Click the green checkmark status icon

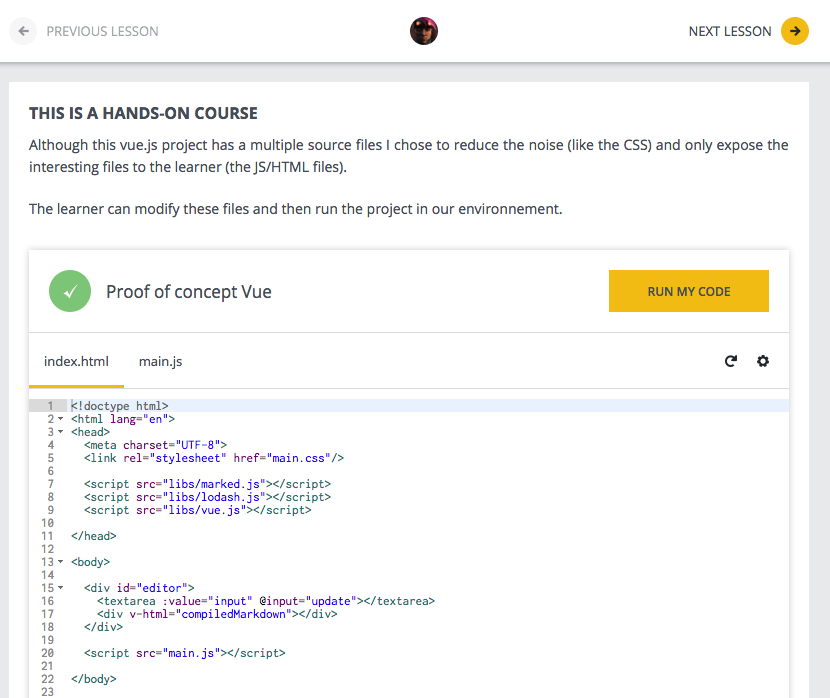pos(70,291)
